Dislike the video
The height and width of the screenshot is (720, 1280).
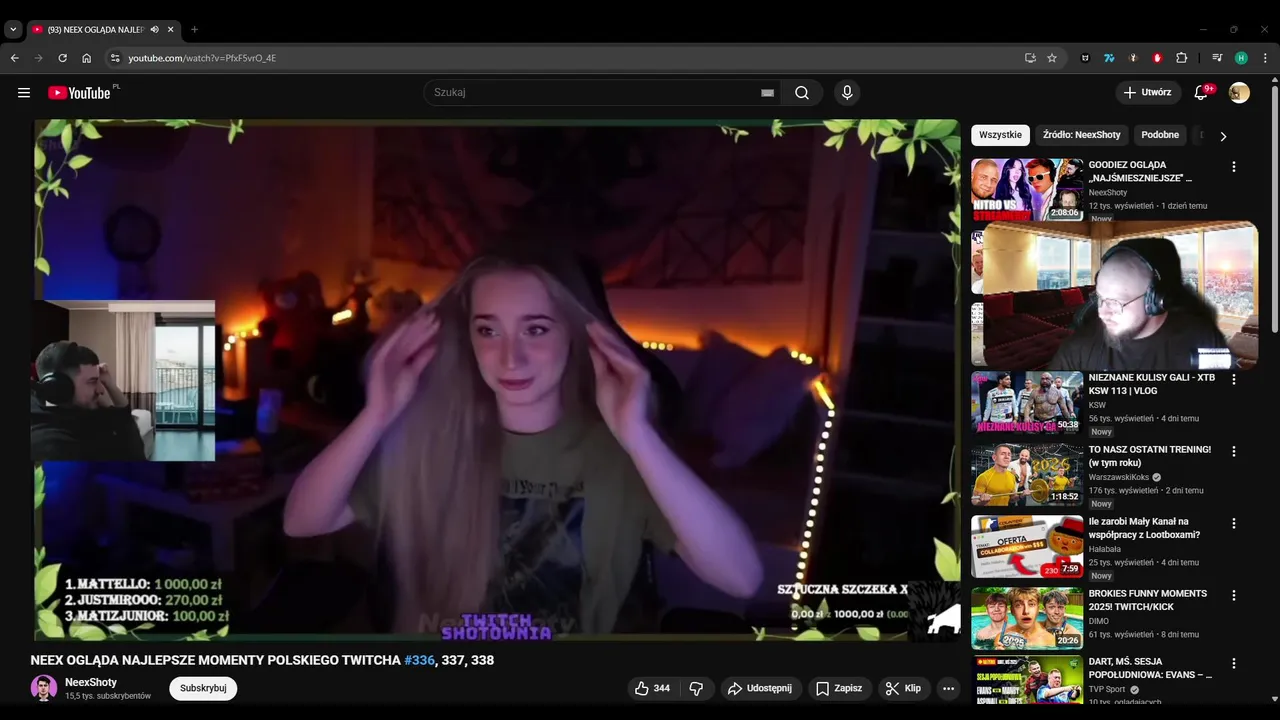[x=696, y=688]
